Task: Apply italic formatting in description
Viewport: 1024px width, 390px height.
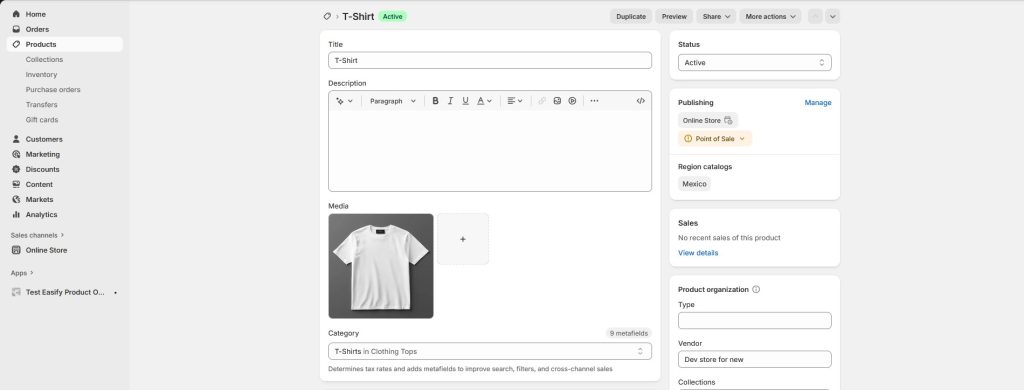Action: [x=451, y=101]
